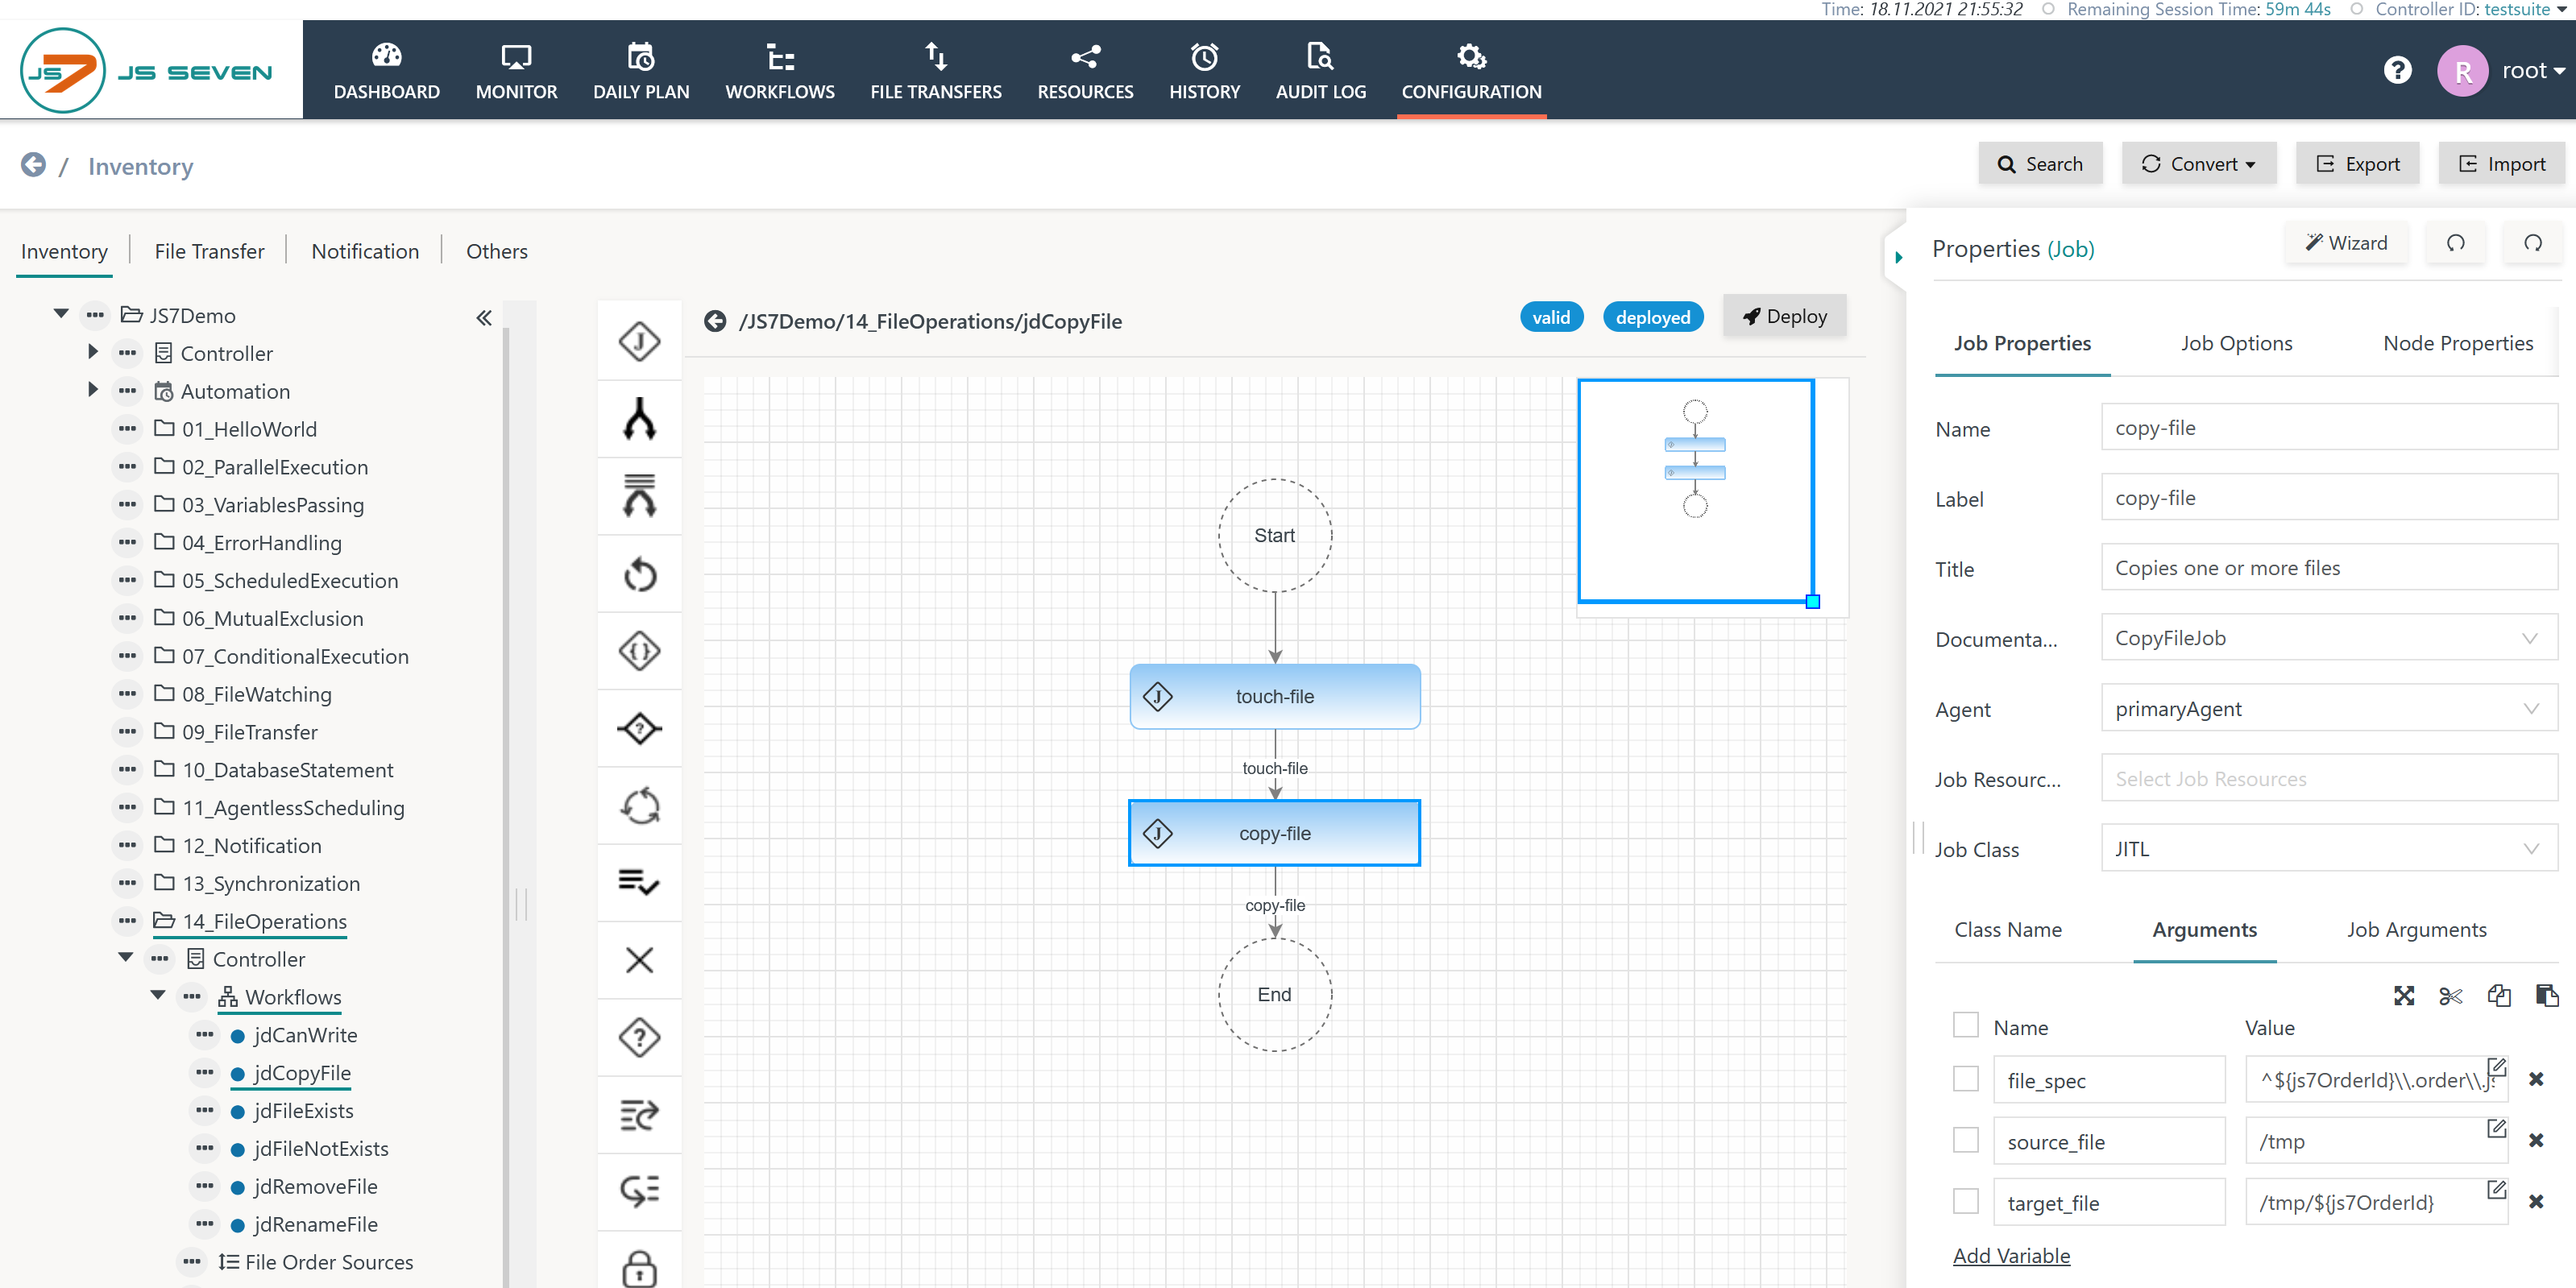2576x1288 pixels.
Task: Check the file_spec argument checkbox
Action: point(1965,1079)
